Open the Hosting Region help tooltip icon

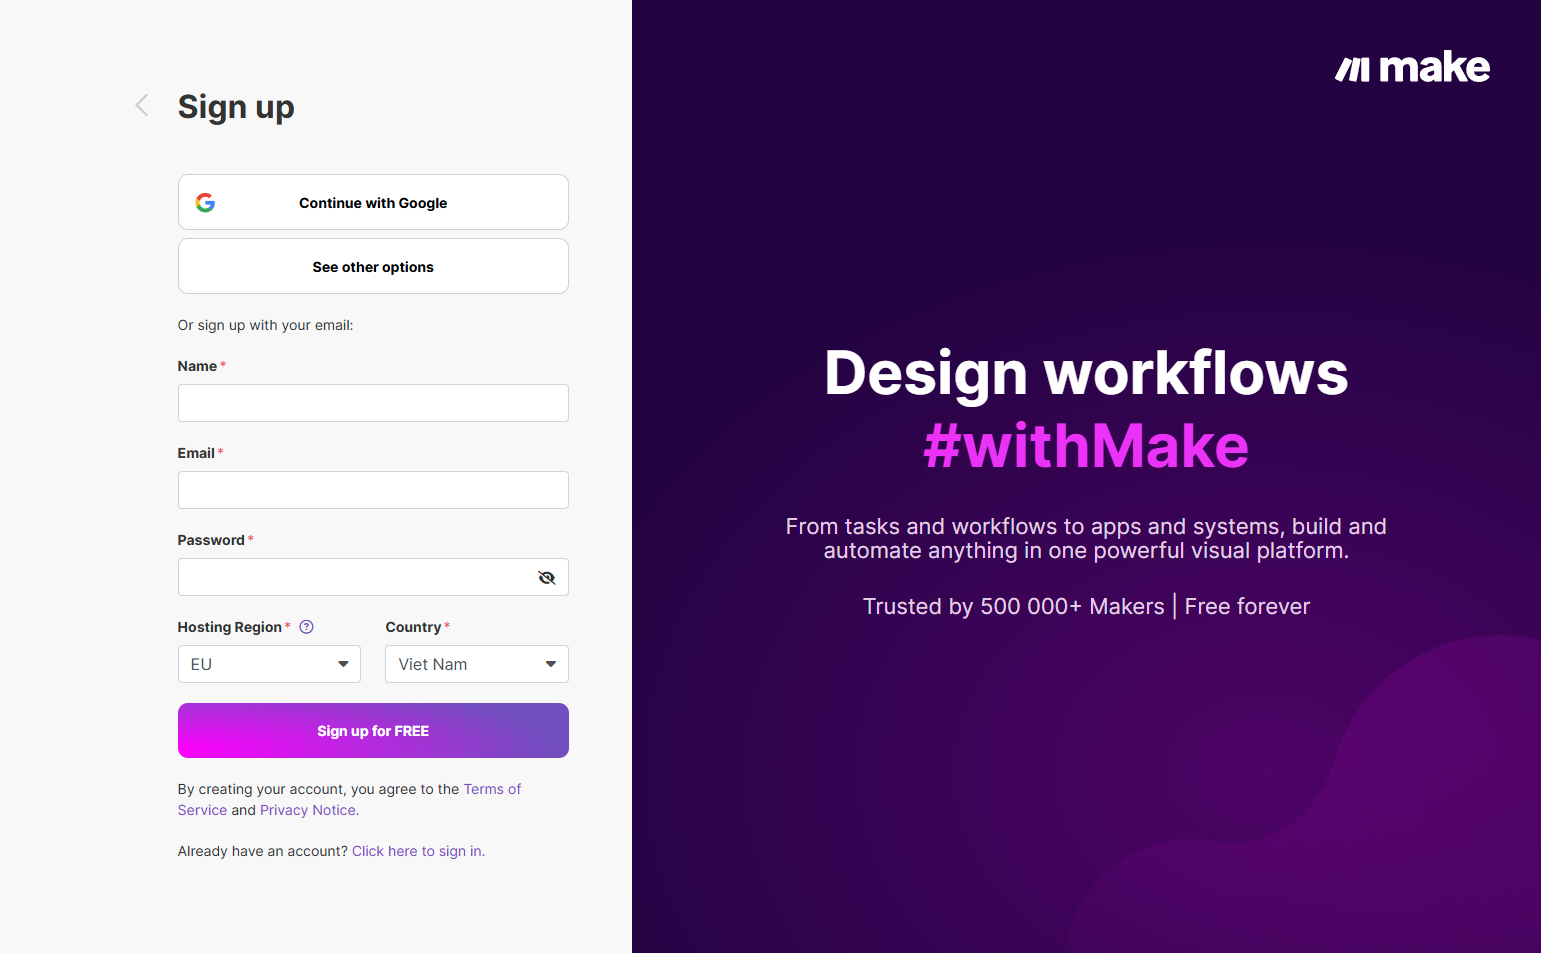point(306,626)
